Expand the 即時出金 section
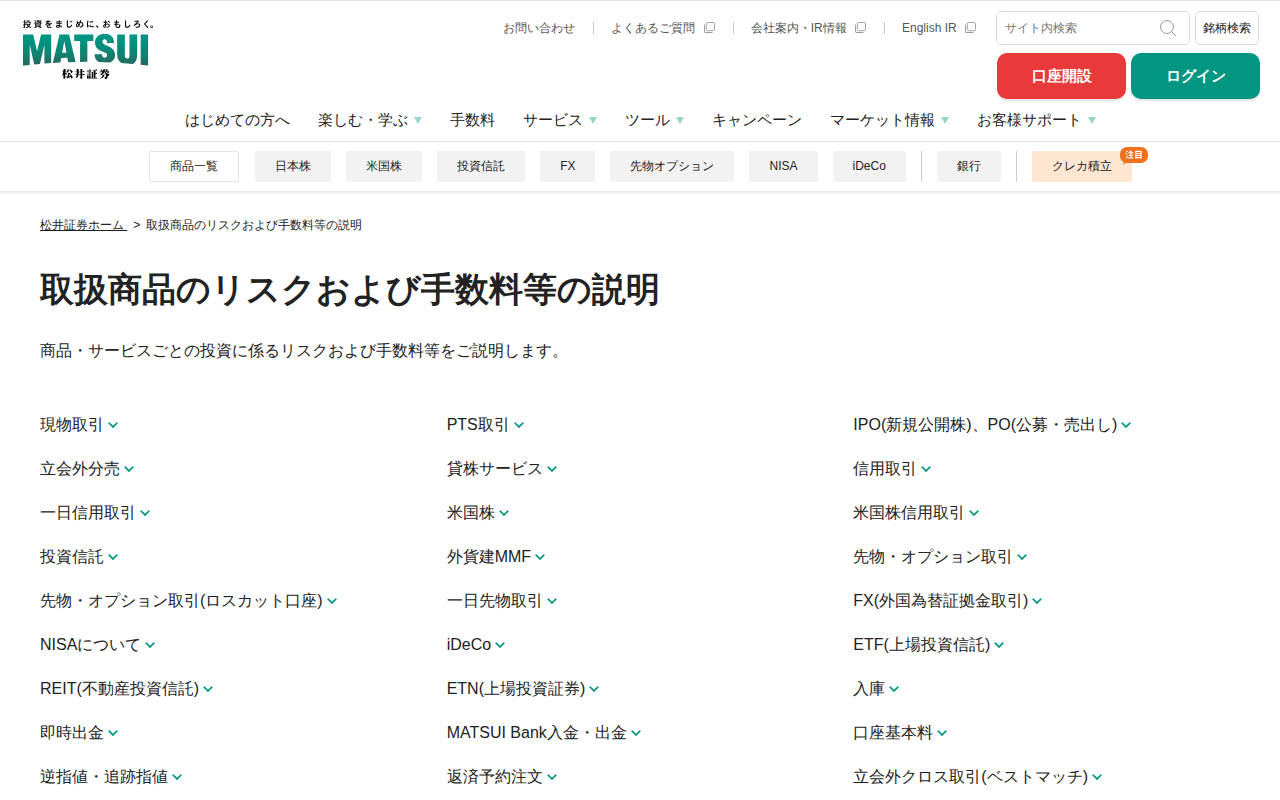Screen dimensions: 1280x800 click(79, 733)
